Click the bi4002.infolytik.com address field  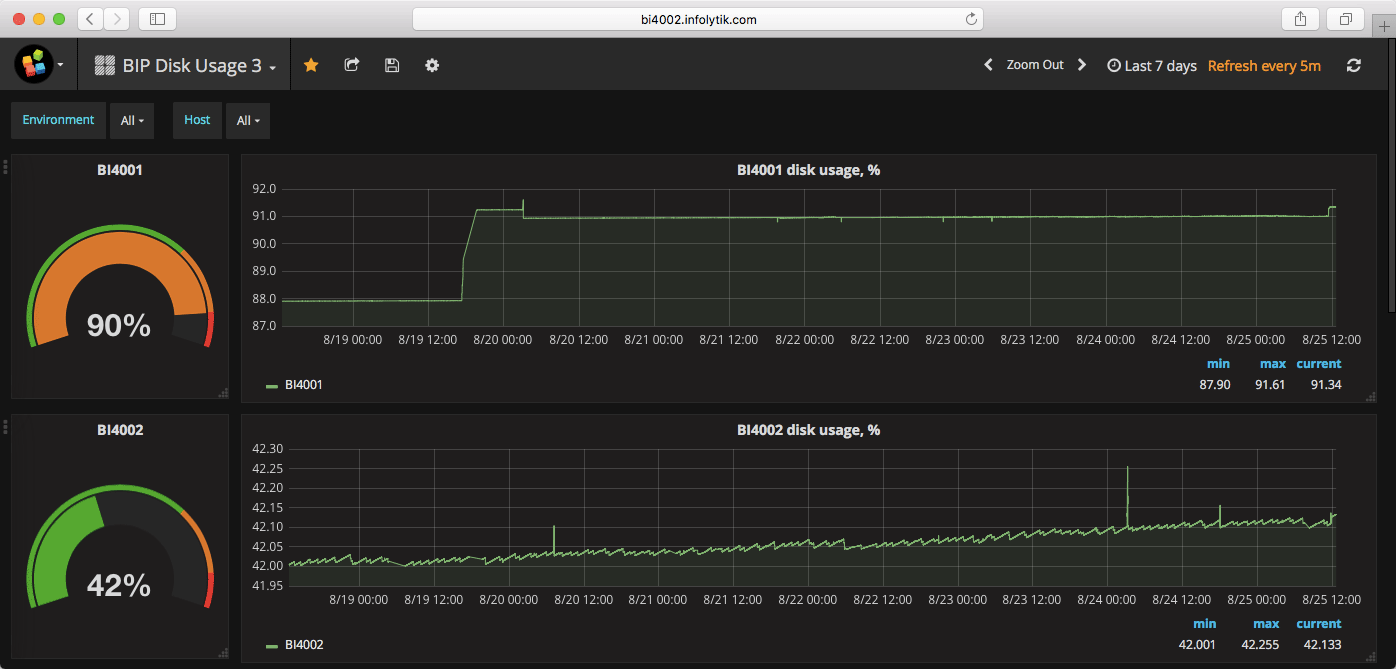pyautogui.click(x=698, y=18)
